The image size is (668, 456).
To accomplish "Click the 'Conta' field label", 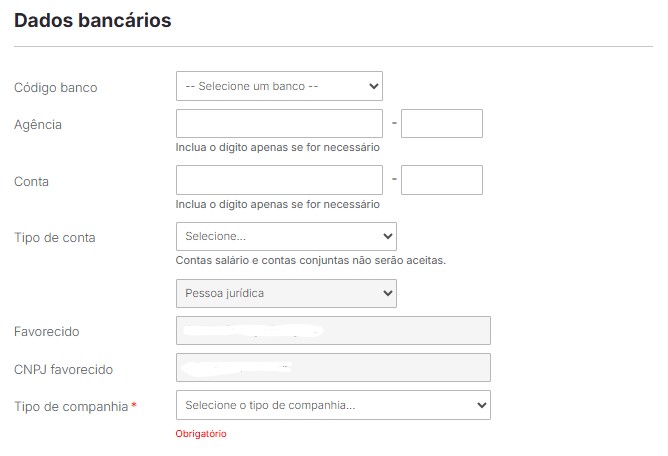I will pos(31,182).
